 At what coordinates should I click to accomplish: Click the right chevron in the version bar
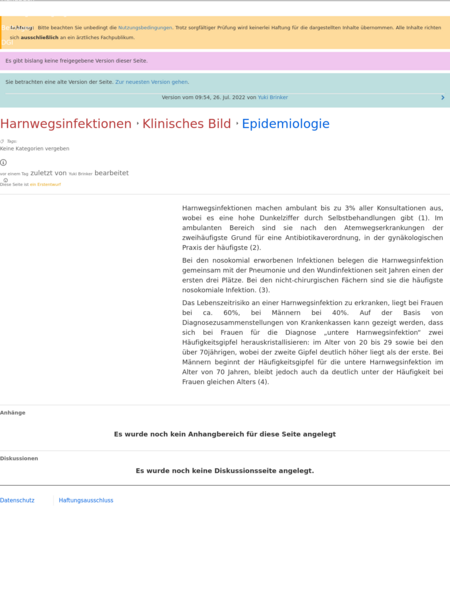click(x=443, y=98)
